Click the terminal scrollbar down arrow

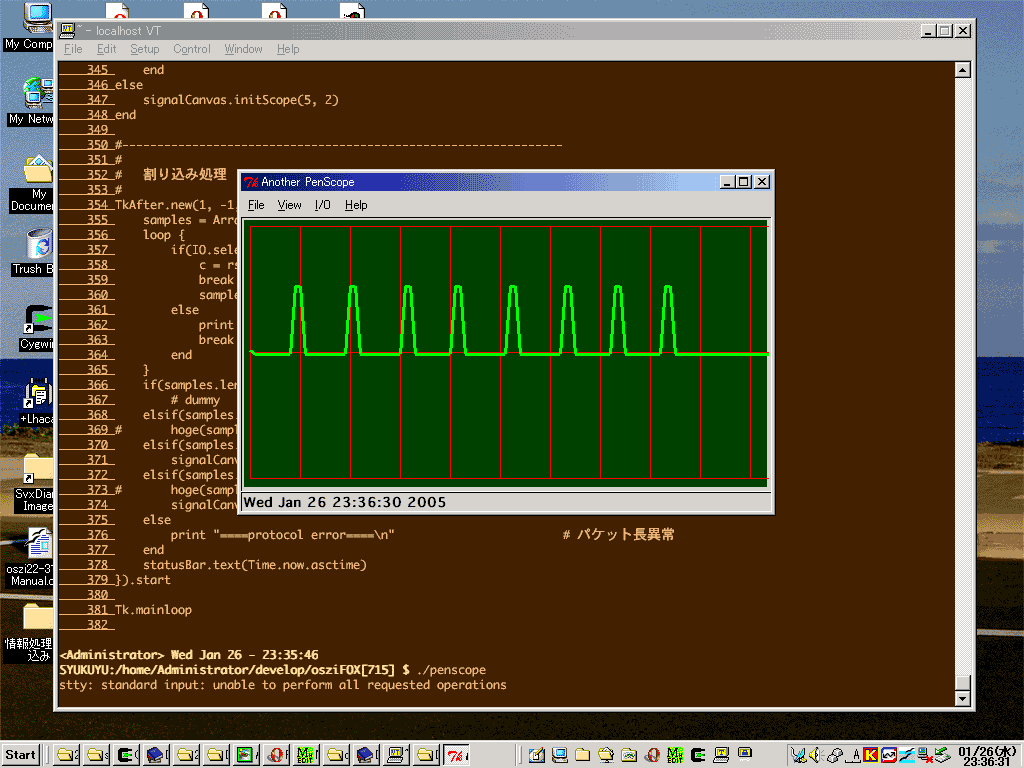click(x=962, y=697)
